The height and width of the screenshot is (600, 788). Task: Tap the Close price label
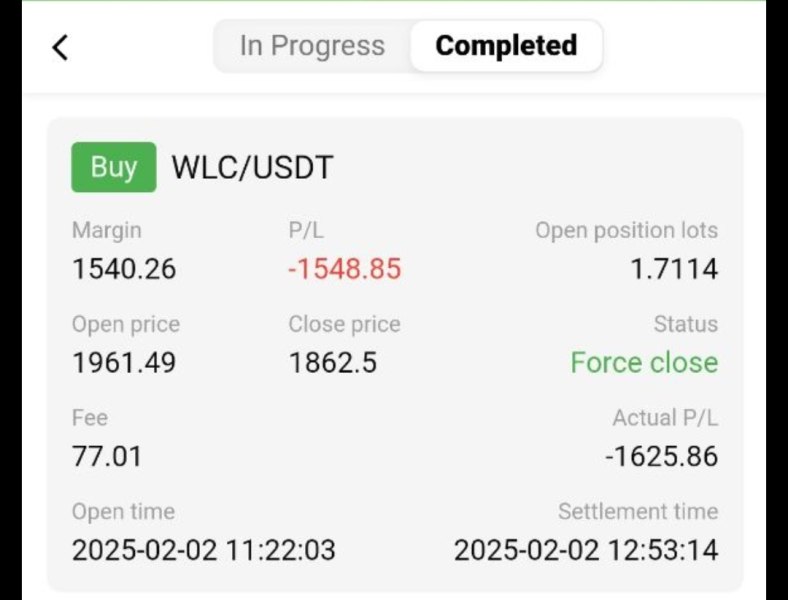pos(344,324)
